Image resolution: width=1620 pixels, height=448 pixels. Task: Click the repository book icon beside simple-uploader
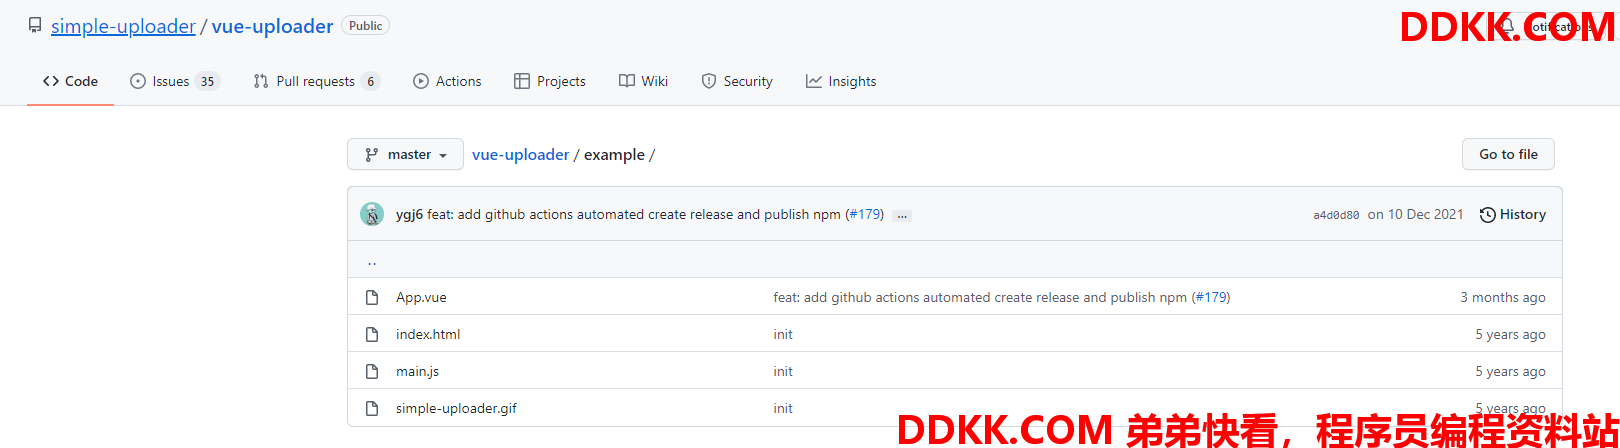pos(35,26)
